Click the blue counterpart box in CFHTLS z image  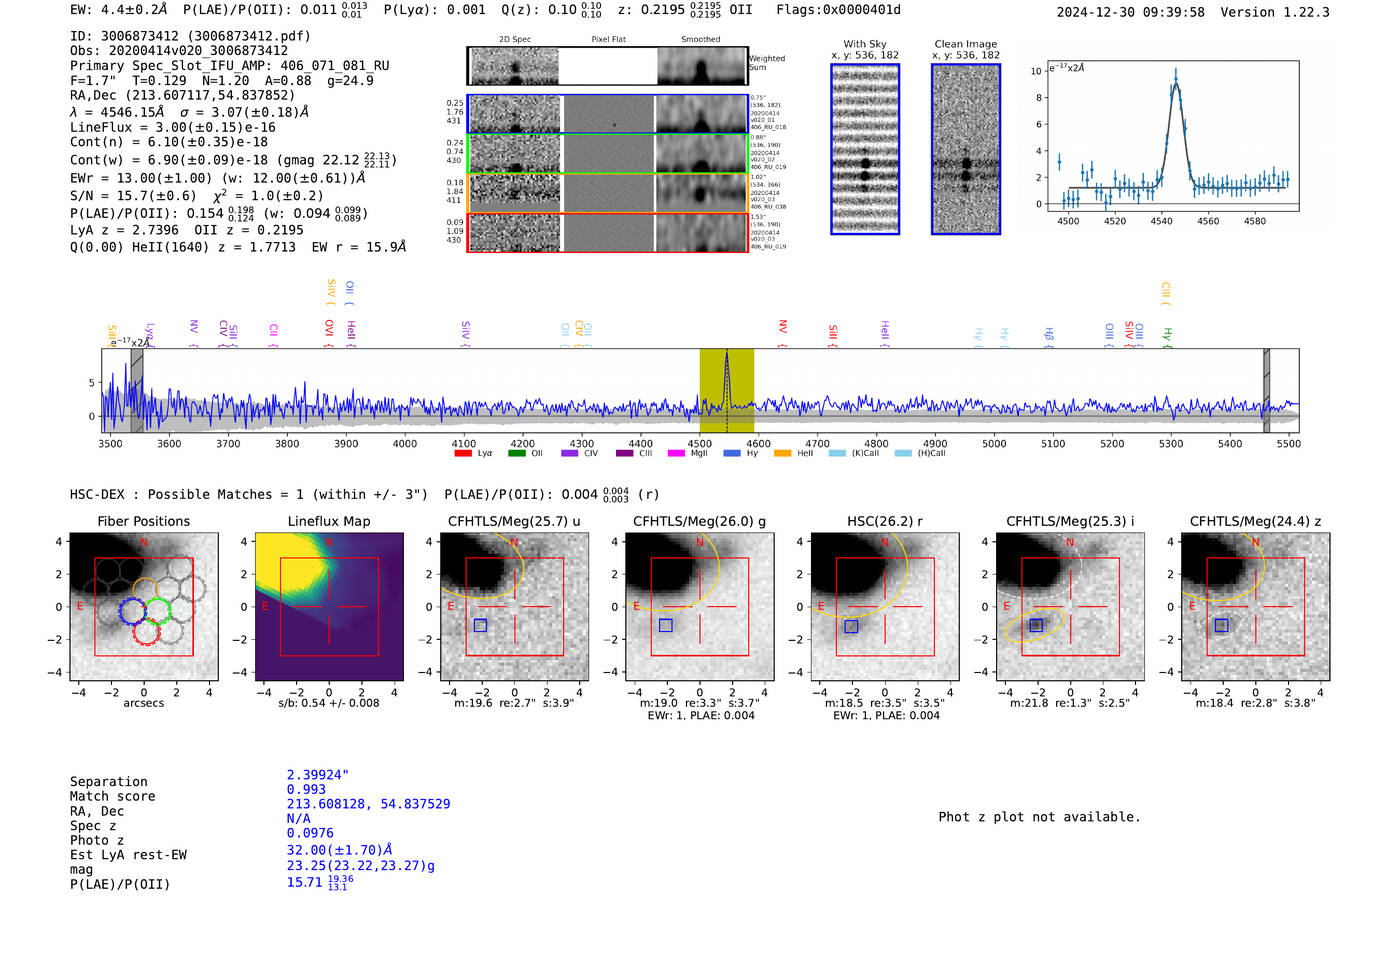pyautogui.click(x=1221, y=625)
